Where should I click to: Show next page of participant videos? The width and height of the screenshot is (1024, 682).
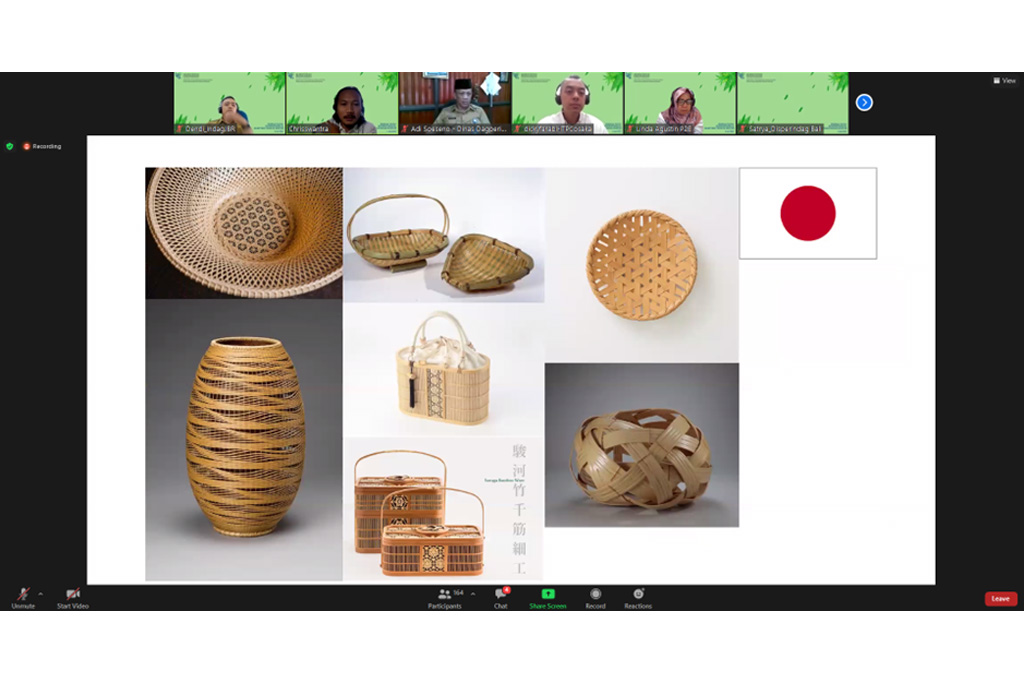[x=864, y=102]
